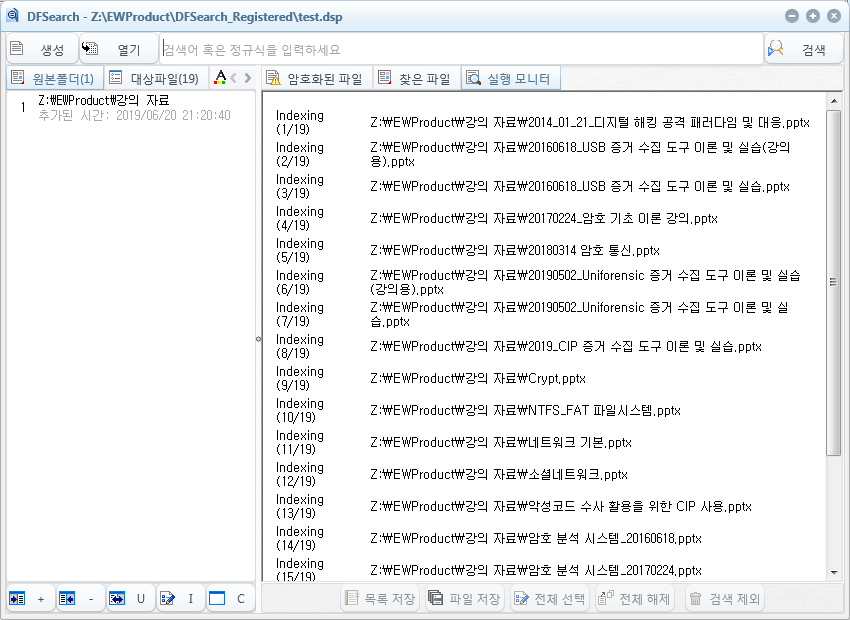The image size is (850, 620).
Task: Close the DFSearch window
Action: click(834, 16)
